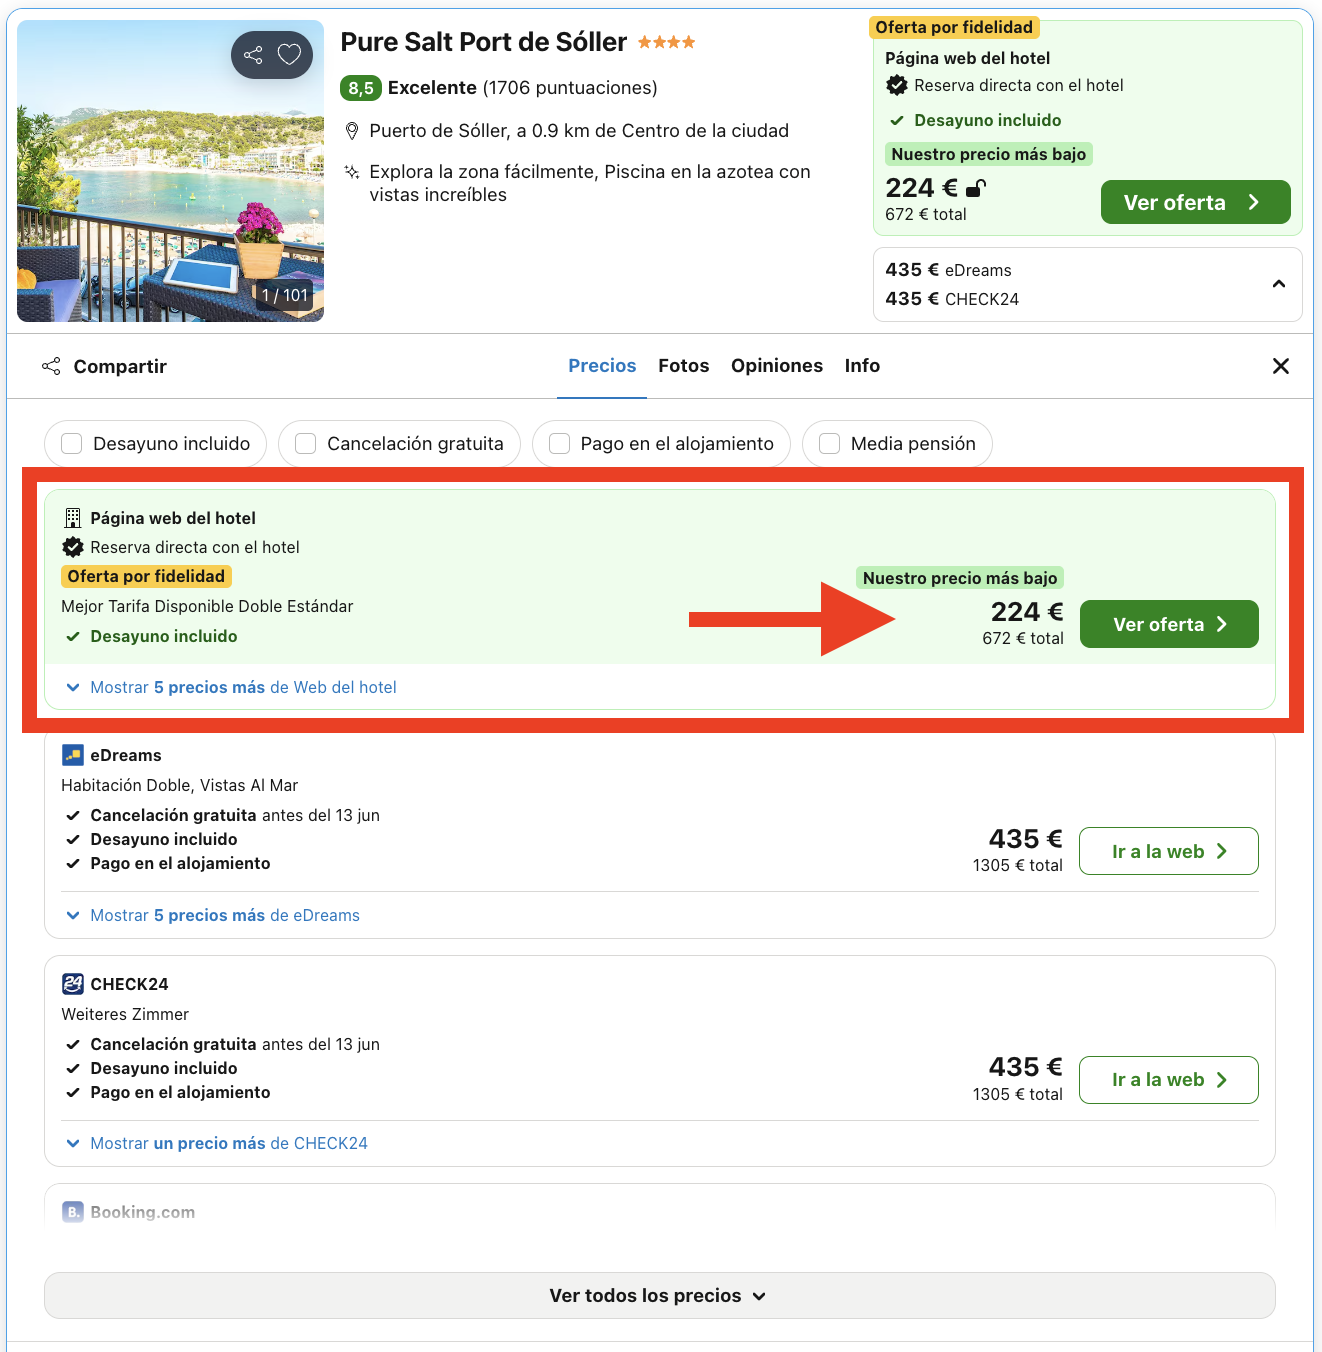Check the Cancelación gratuita filter
Image resolution: width=1322 pixels, height=1352 pixels.
tap(306, 444)
